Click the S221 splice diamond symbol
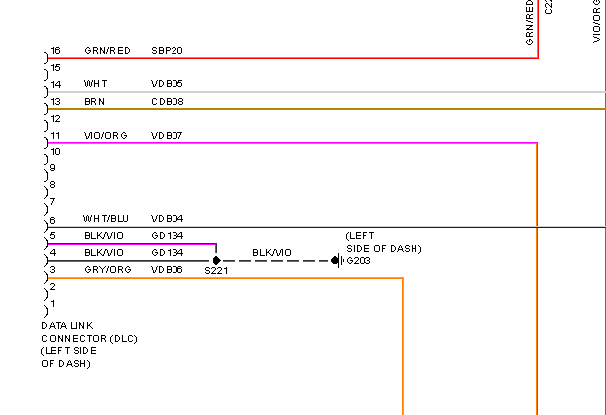Screen dimensions: 606x415 [216, 260]
